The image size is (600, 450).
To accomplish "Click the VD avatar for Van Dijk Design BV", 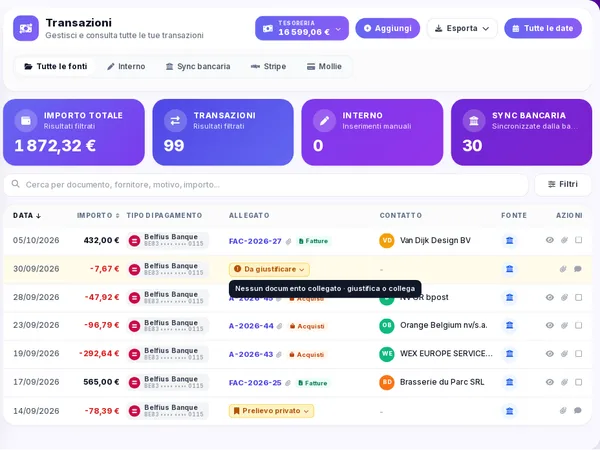I will (386, 241).
